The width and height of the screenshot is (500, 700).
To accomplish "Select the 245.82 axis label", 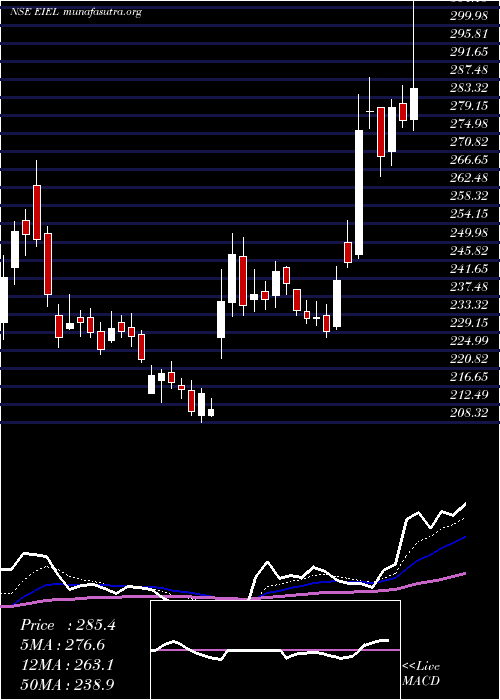I will point(468,251).
